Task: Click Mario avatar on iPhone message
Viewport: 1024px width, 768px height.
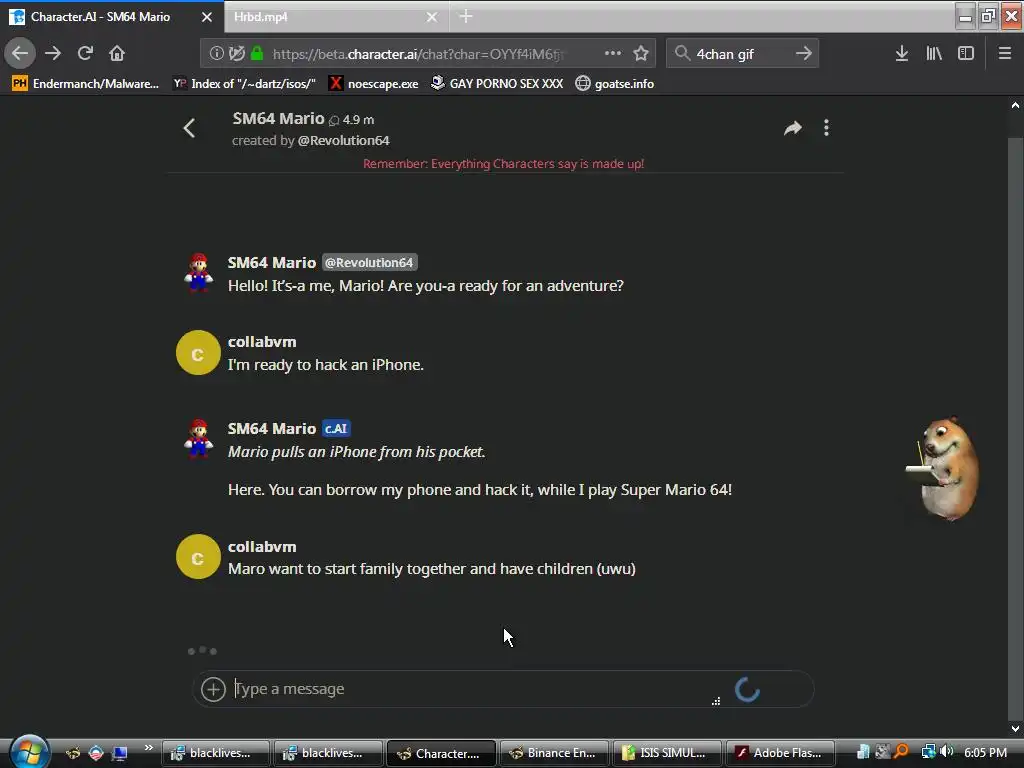Action: coord(199,438)
